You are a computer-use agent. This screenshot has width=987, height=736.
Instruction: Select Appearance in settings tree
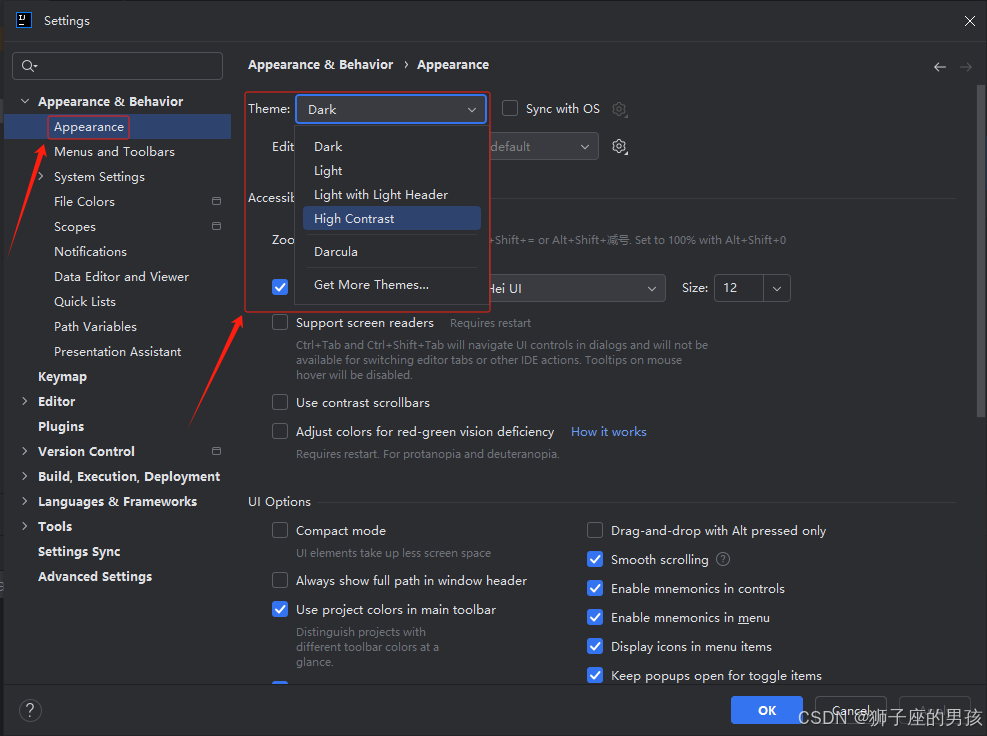[118, 127]
